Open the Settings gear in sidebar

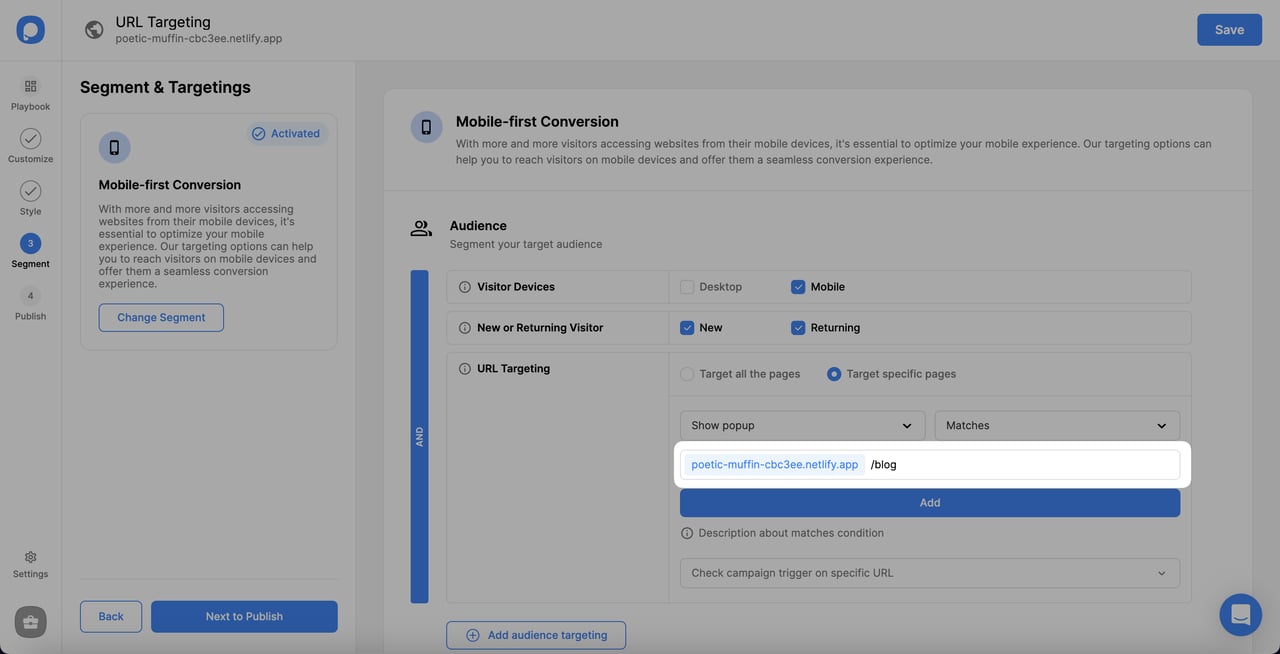[x=30, y=557]
